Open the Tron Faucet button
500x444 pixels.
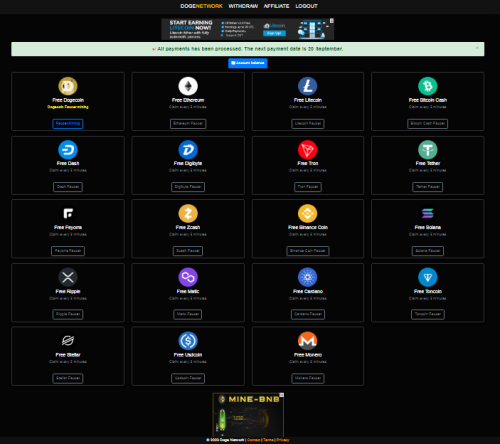point(308,187)
